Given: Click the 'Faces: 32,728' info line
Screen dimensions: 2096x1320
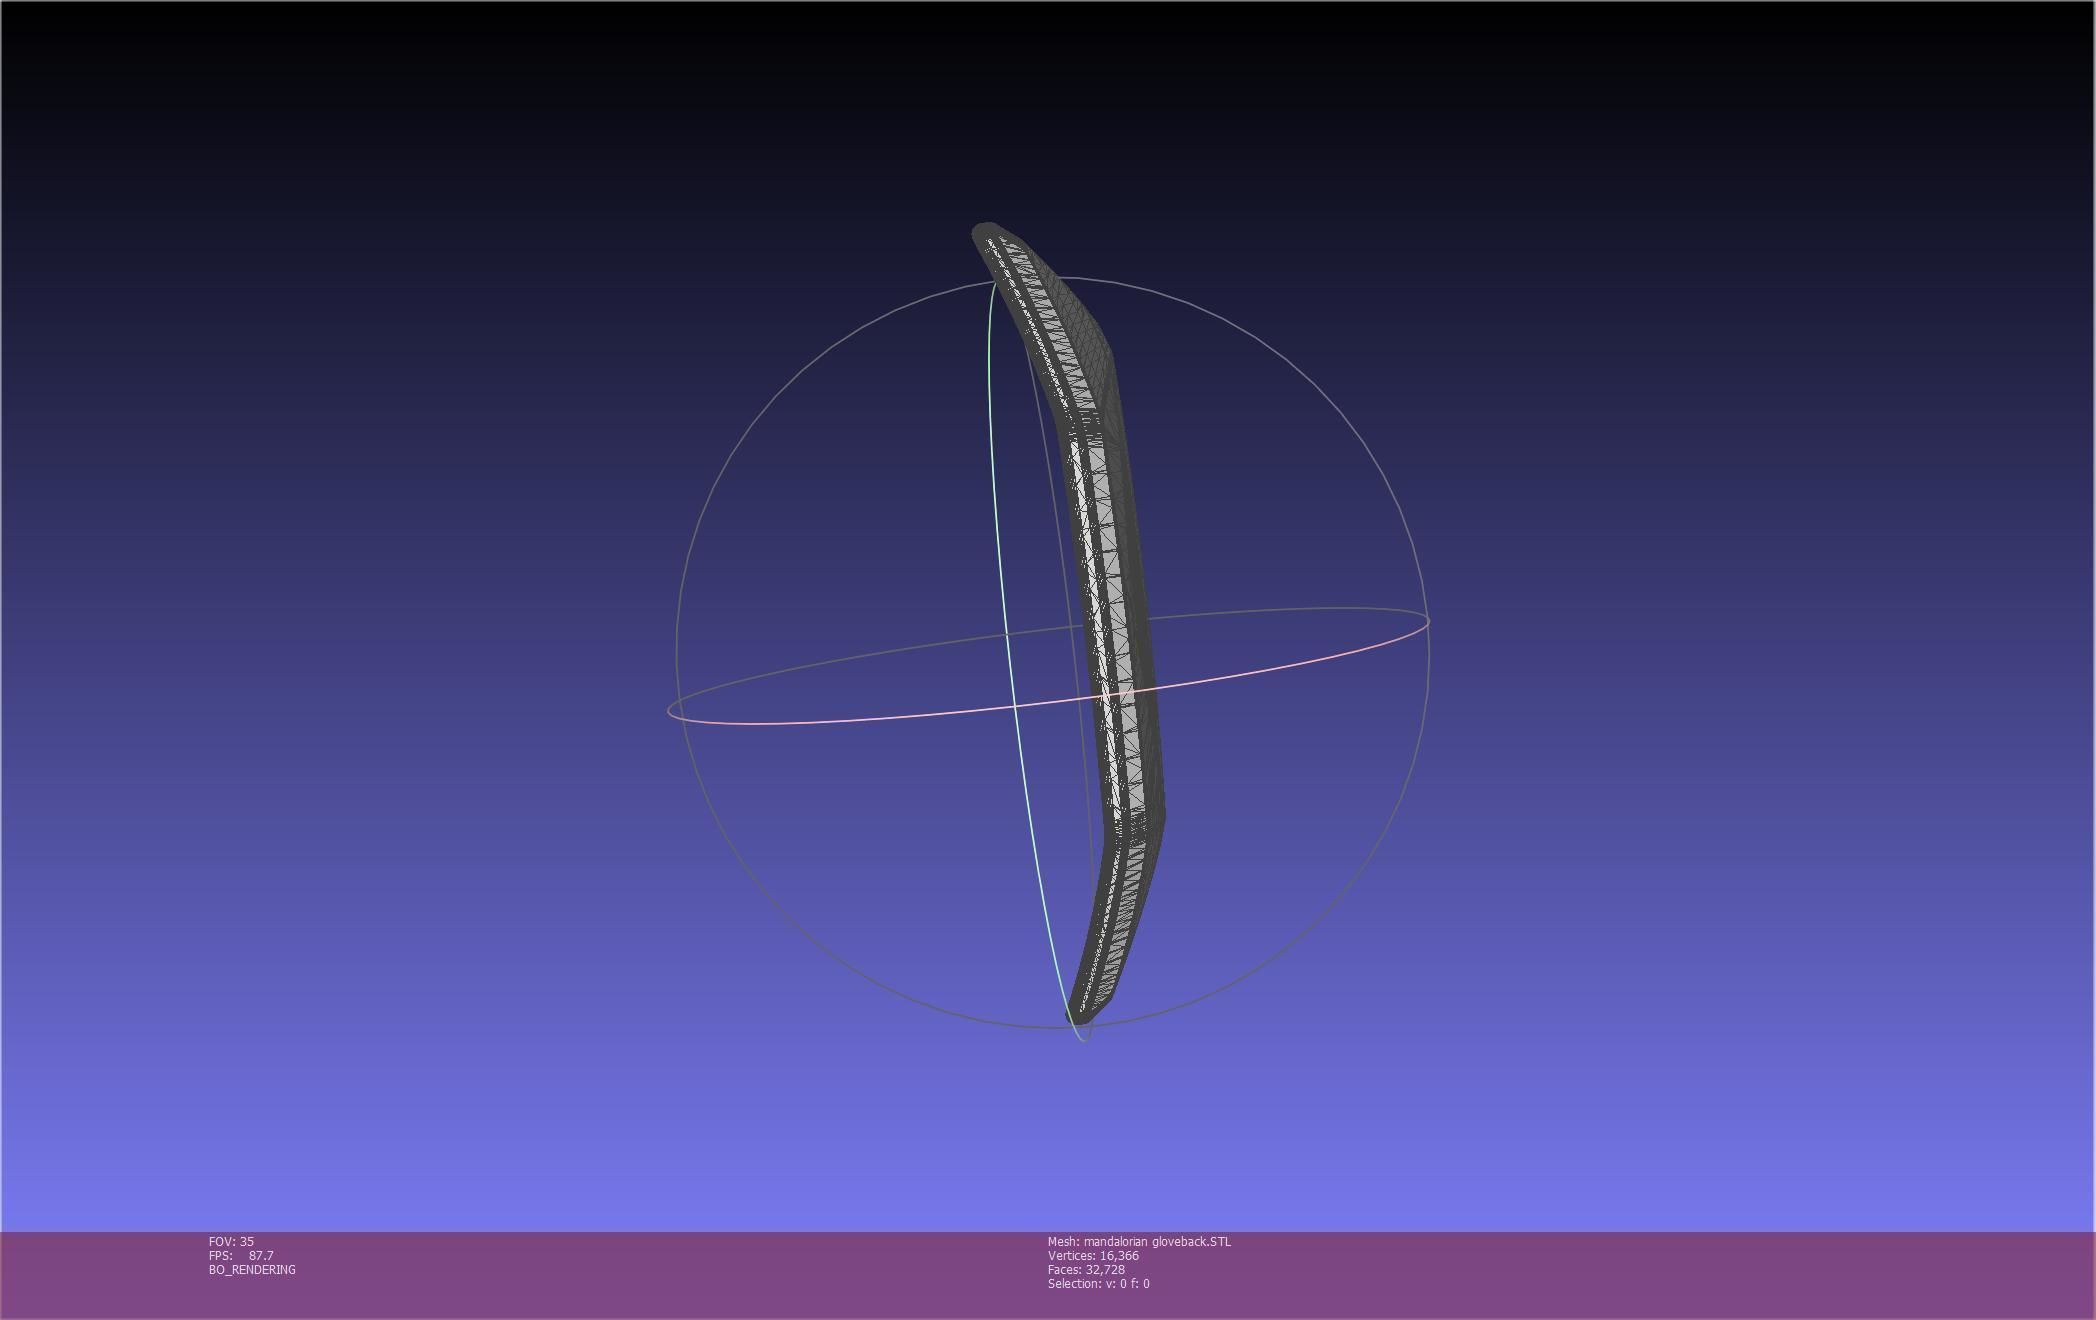Looking at the screenshot, I should pyautogui.click(x=1086, y=1270).
